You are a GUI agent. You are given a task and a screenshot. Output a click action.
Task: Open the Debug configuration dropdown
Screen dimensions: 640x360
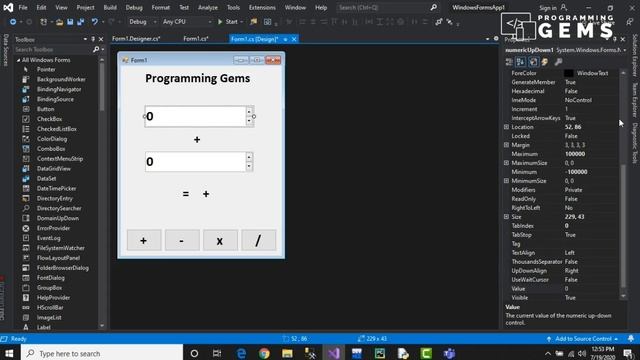143,22
